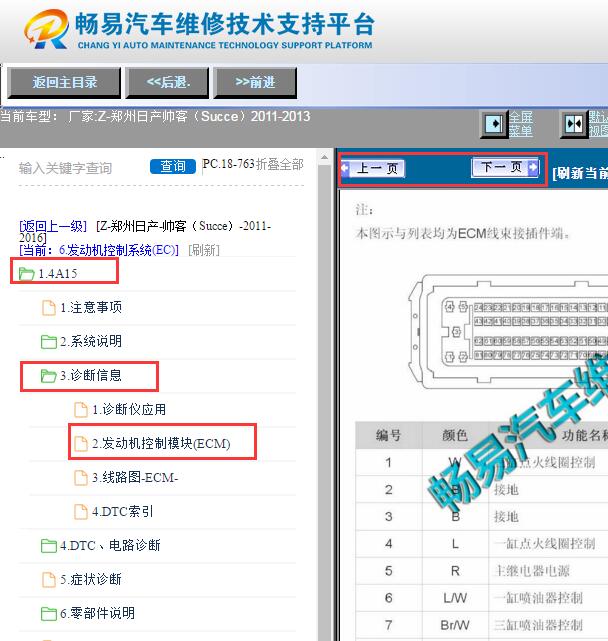608x641 pixels.
Task: Collapse the 1.4A15 folder
Action: click(x=57, y=273)
